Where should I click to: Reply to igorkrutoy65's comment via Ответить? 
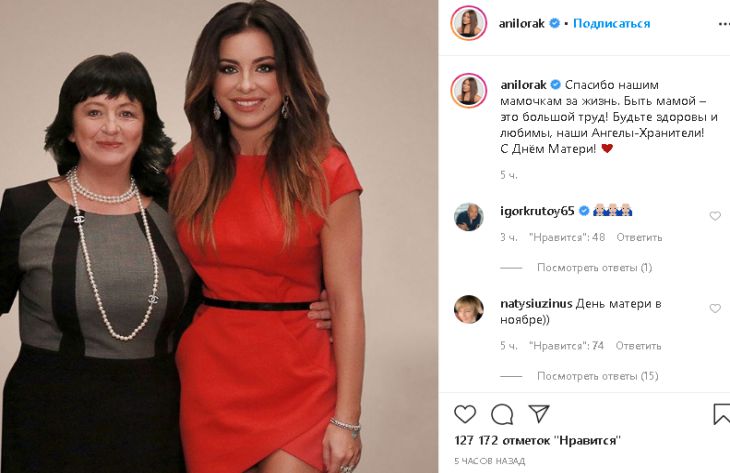tap(639, 237)
